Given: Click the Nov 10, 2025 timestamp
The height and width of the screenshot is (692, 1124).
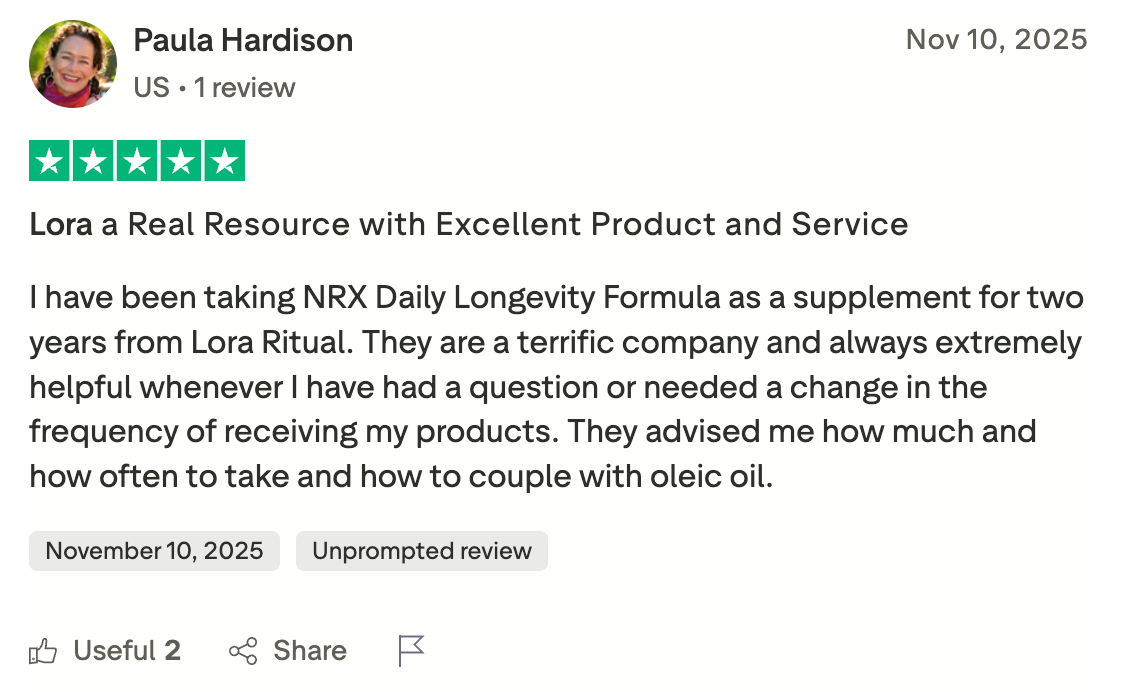Looking at the screenshot, I should click(996, 39).
